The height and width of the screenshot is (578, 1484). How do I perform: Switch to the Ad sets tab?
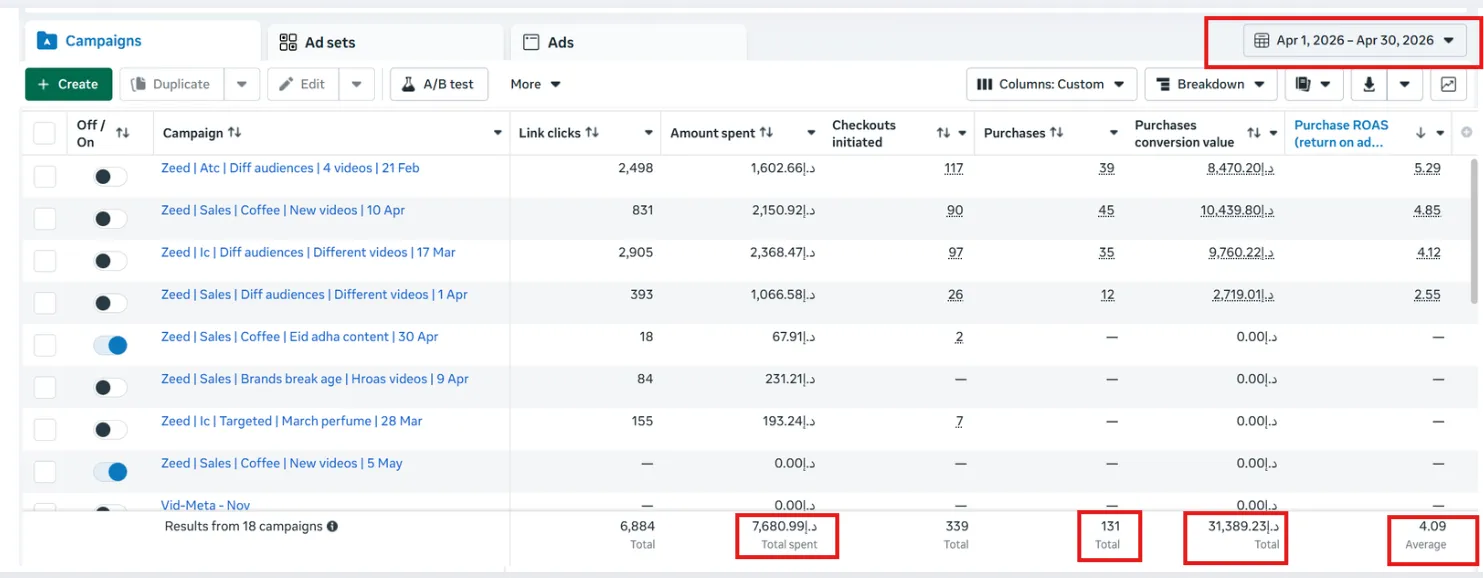(x=385, y=43)
